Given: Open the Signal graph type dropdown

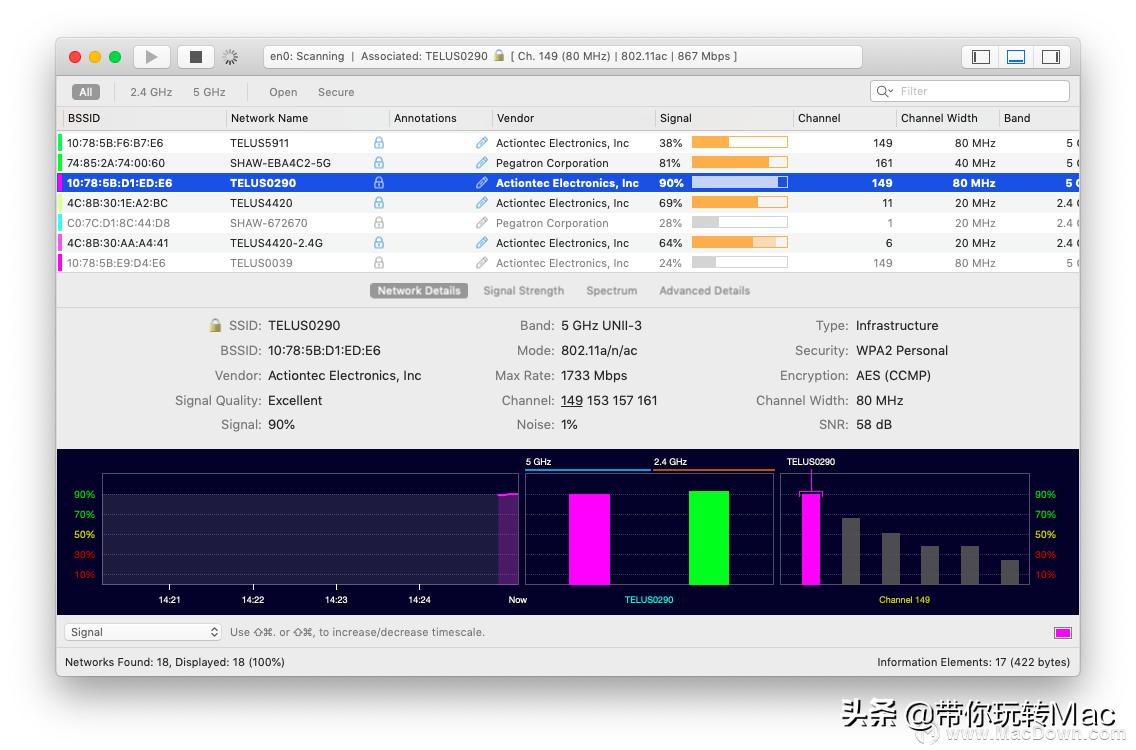Looking at the screenshot, I should pos(143,632).
